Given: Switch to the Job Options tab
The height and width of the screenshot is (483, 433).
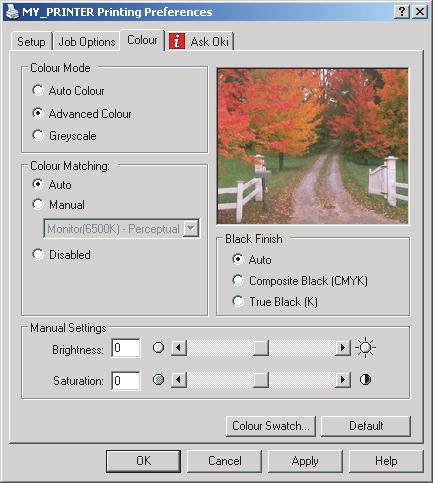Looking at the screenshot, I should (87, 42).
